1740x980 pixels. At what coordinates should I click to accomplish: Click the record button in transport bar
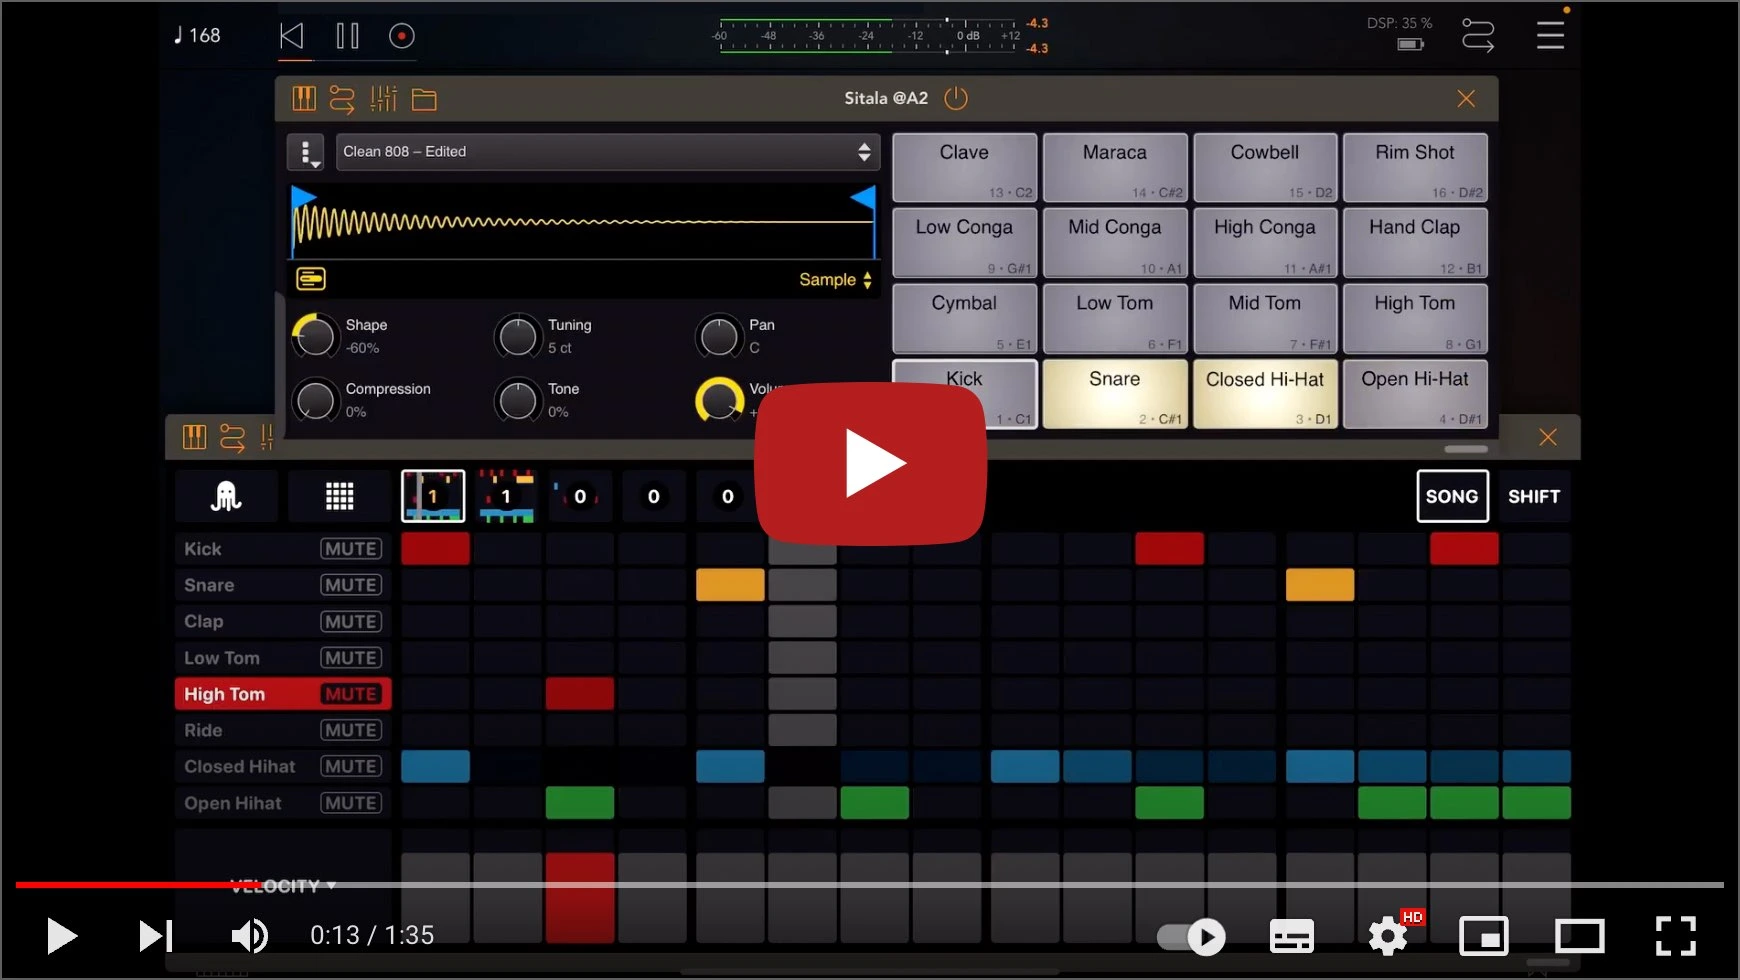[x=401, y=36]
